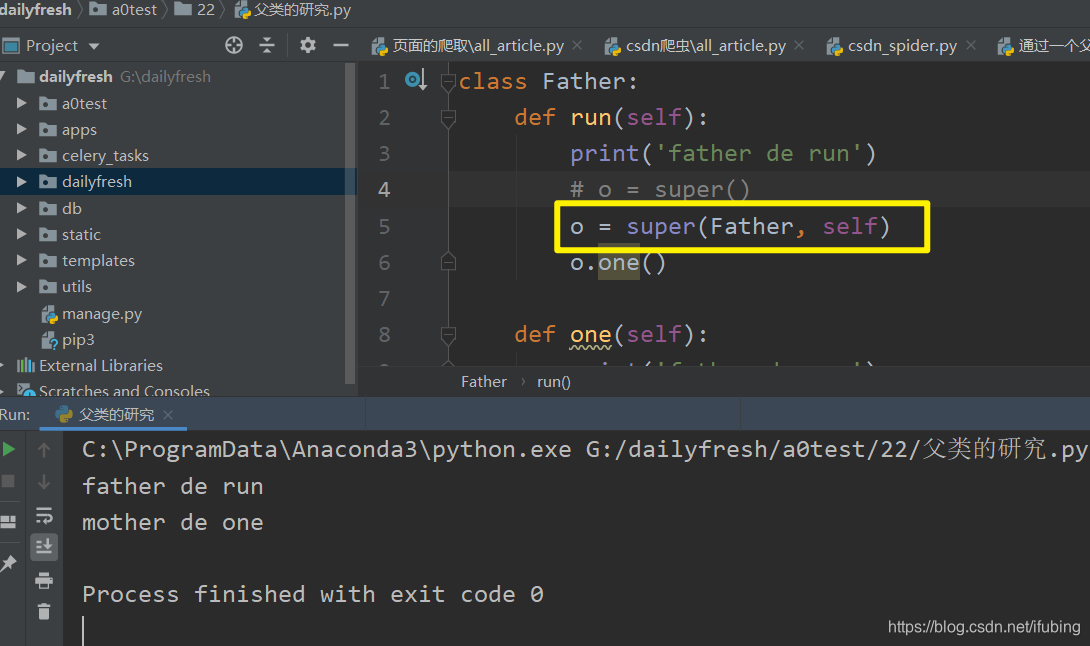Toggle Pin Tab icon in Run panel

8,563
